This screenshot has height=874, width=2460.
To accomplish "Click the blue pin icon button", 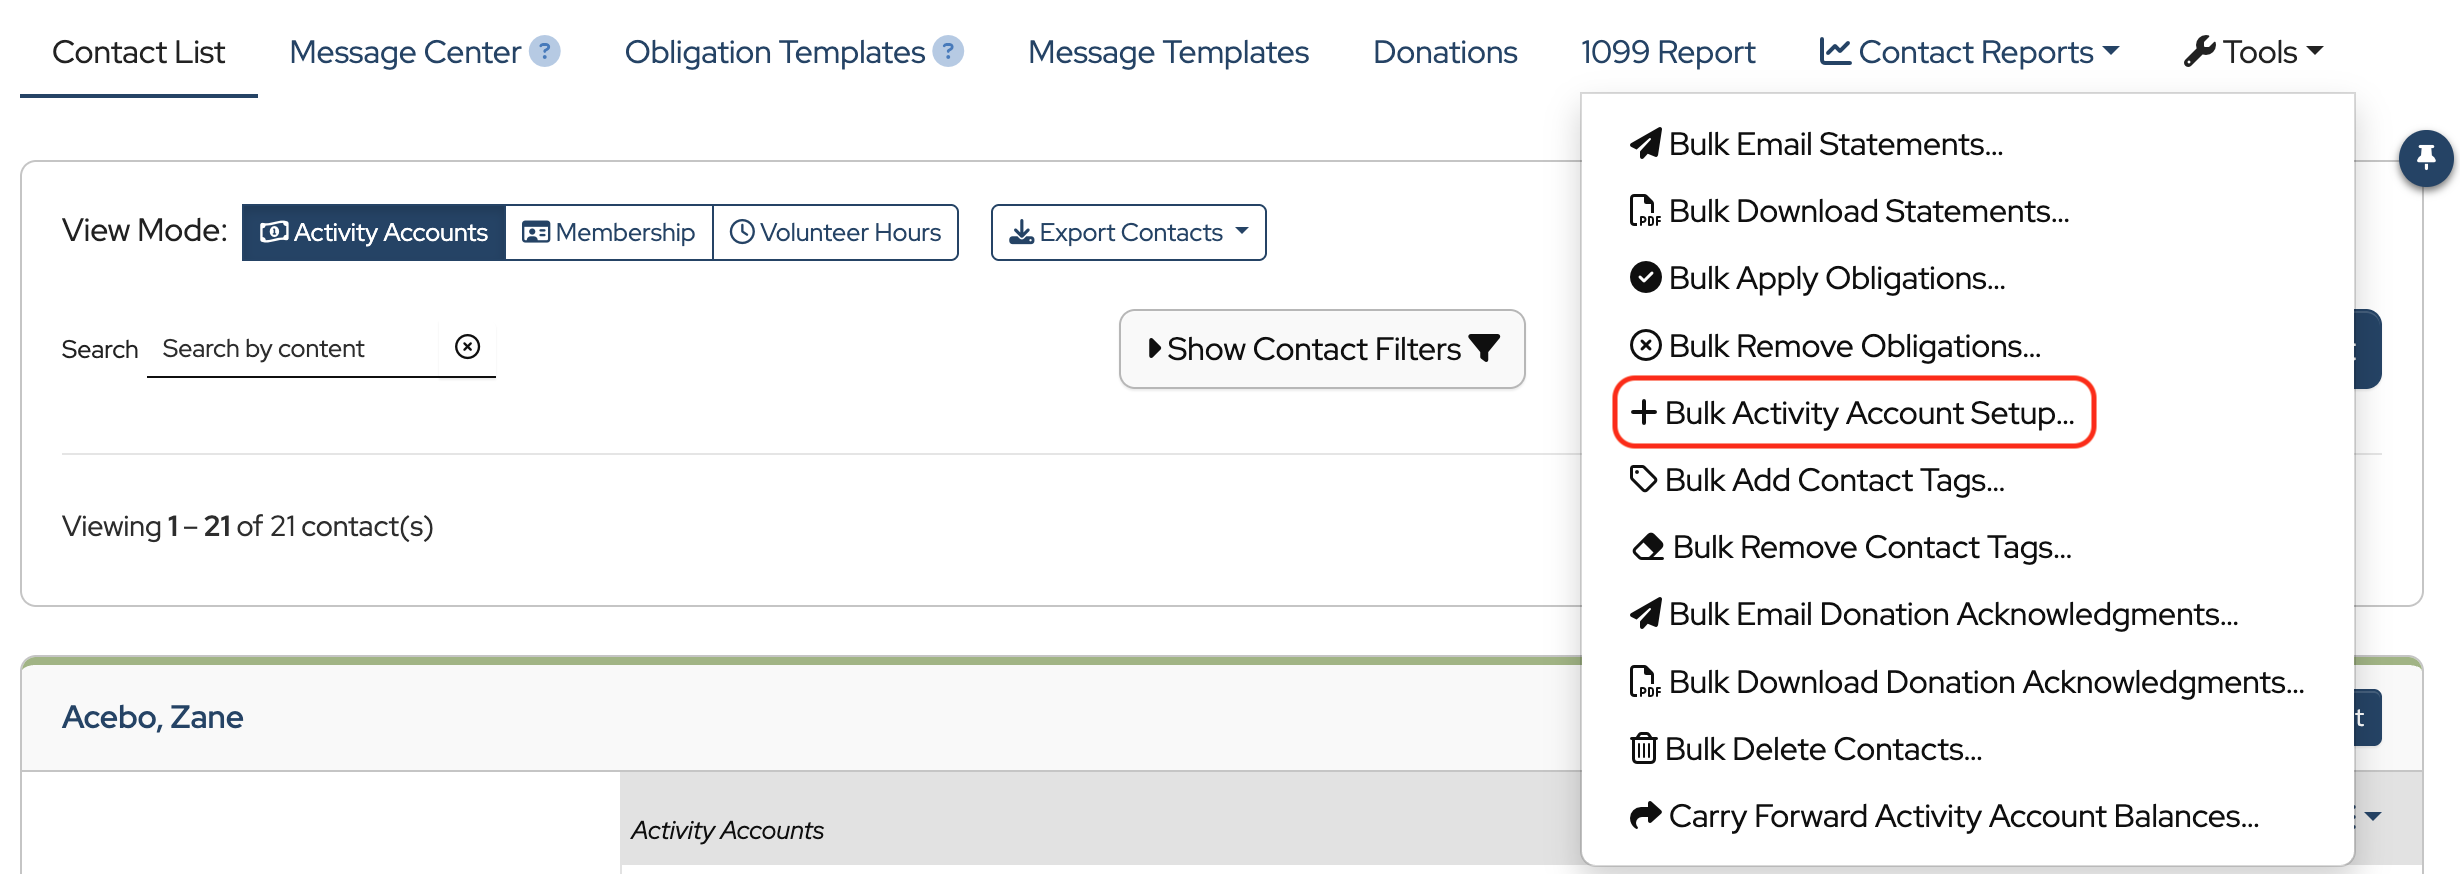I will coord(2425,158).
